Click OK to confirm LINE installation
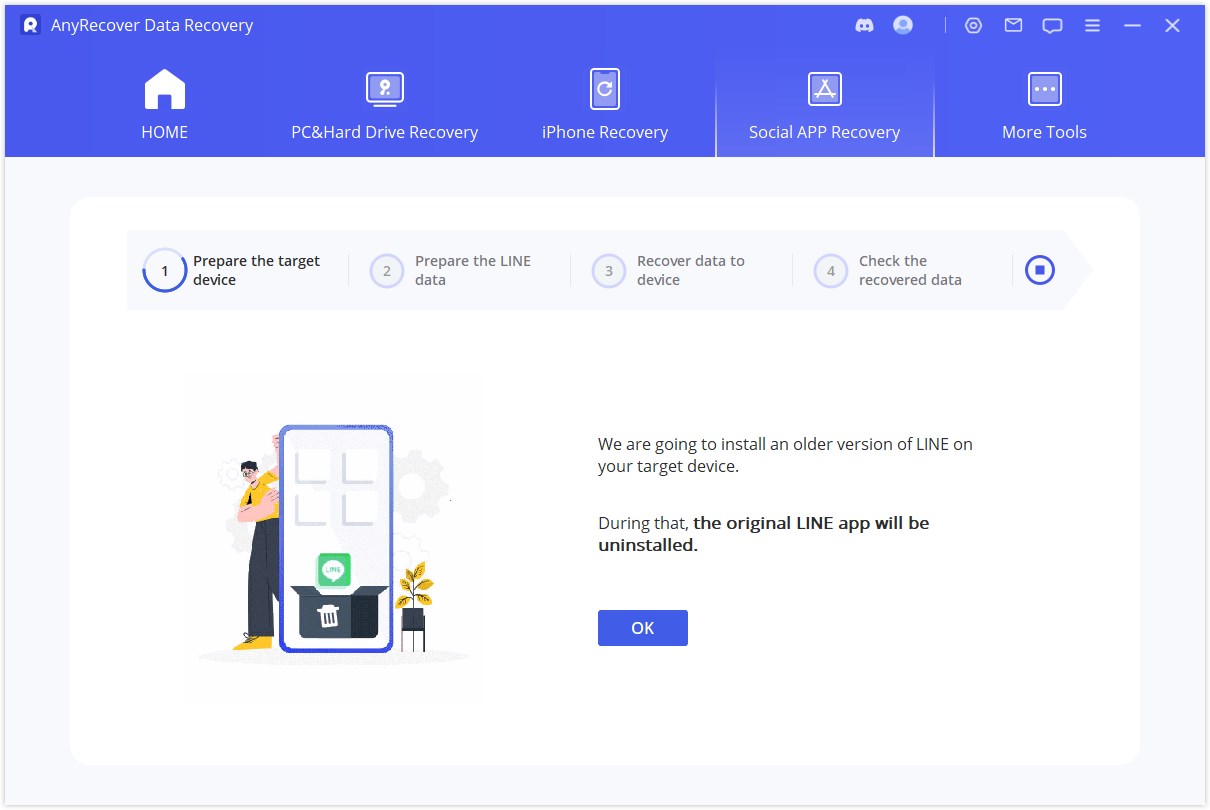The width and height of the screenshot is (1210, 810). click(x=642, y=627)
